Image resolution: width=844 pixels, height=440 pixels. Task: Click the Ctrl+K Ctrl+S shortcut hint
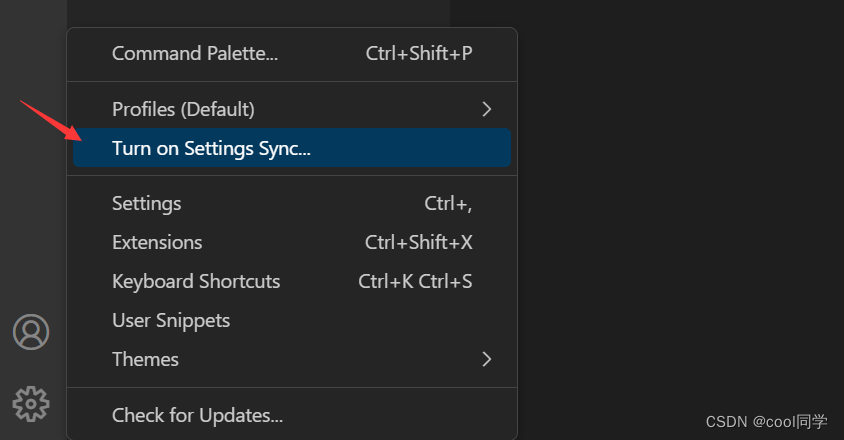click(415, 281)
